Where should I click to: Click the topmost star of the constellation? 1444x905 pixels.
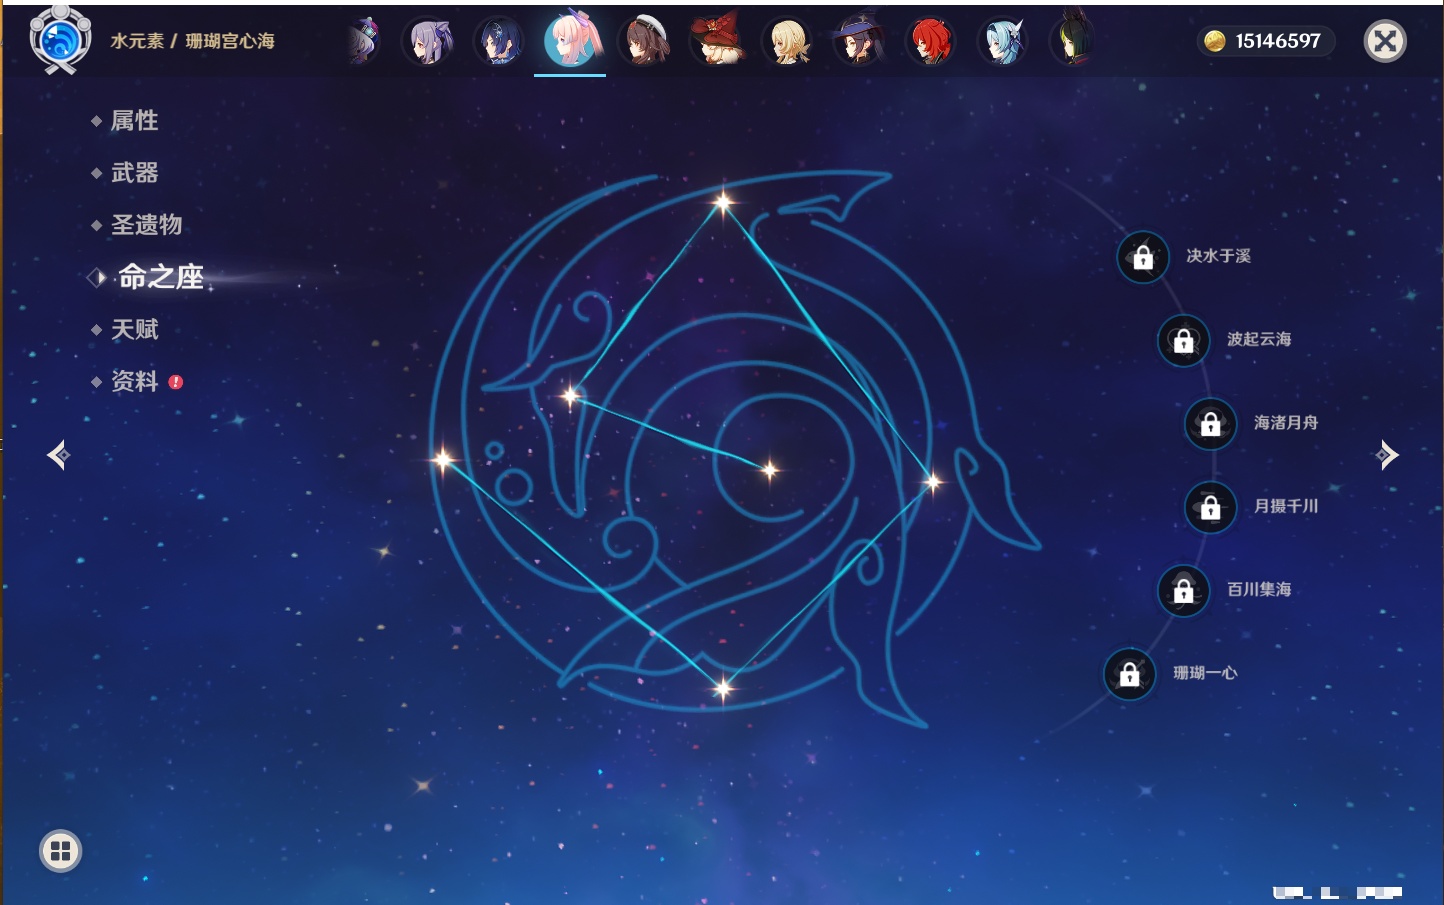click(723, 202)
